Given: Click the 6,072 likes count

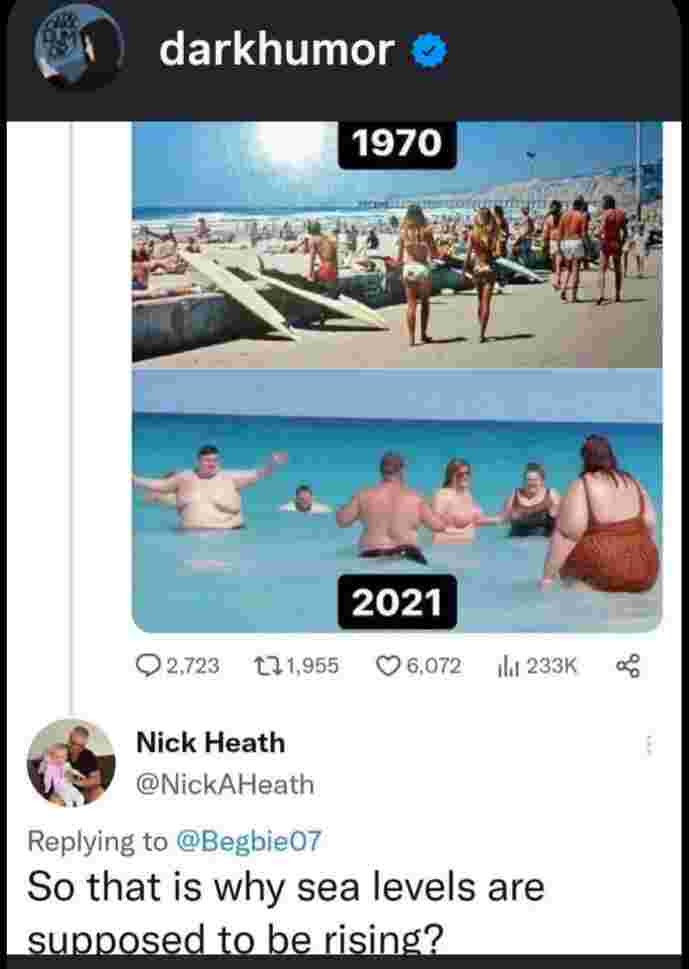Looking at the screenshot, I should pyautogui.click(x=434, y=666).
